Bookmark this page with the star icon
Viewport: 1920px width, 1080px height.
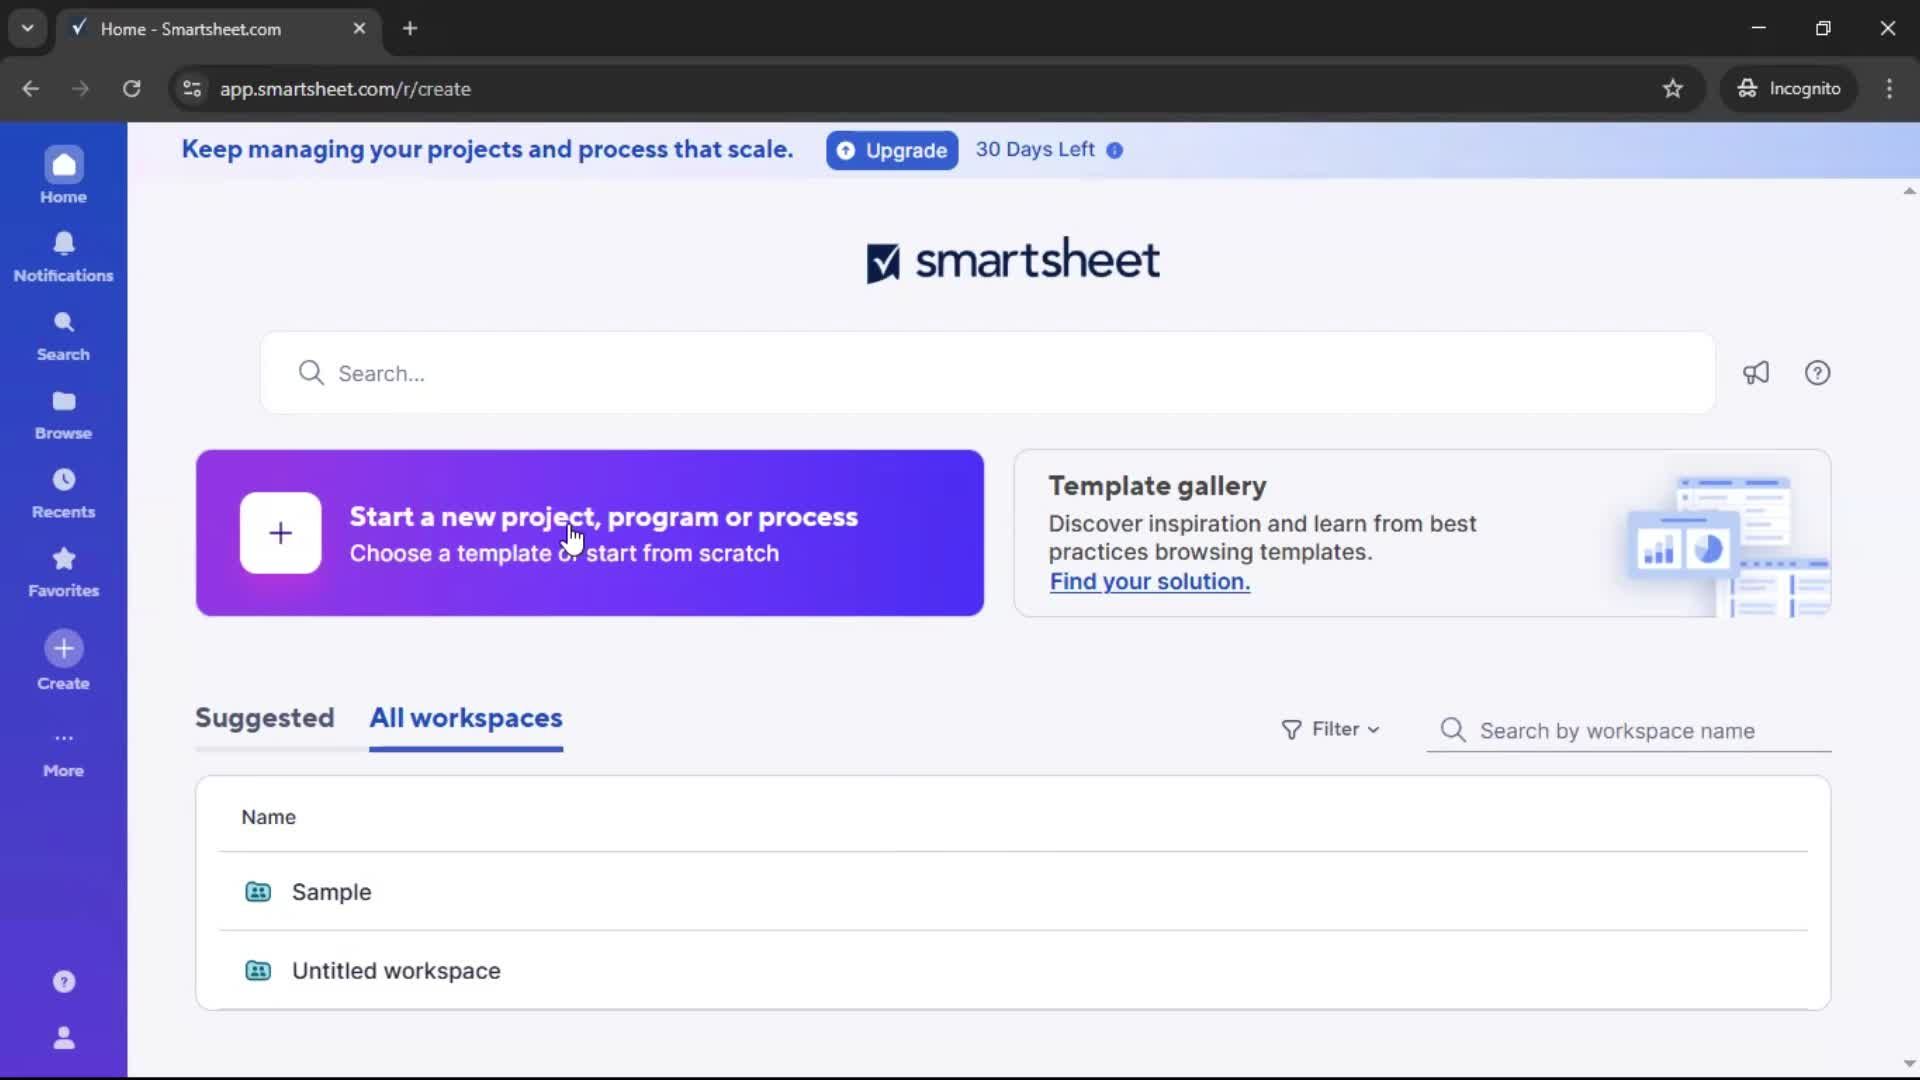(1673, 88)
